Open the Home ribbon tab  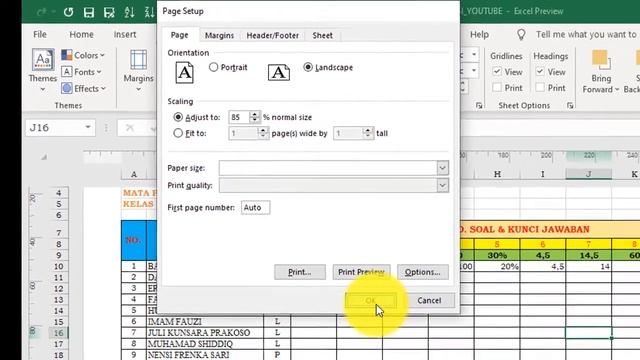[x=81, y=35]
